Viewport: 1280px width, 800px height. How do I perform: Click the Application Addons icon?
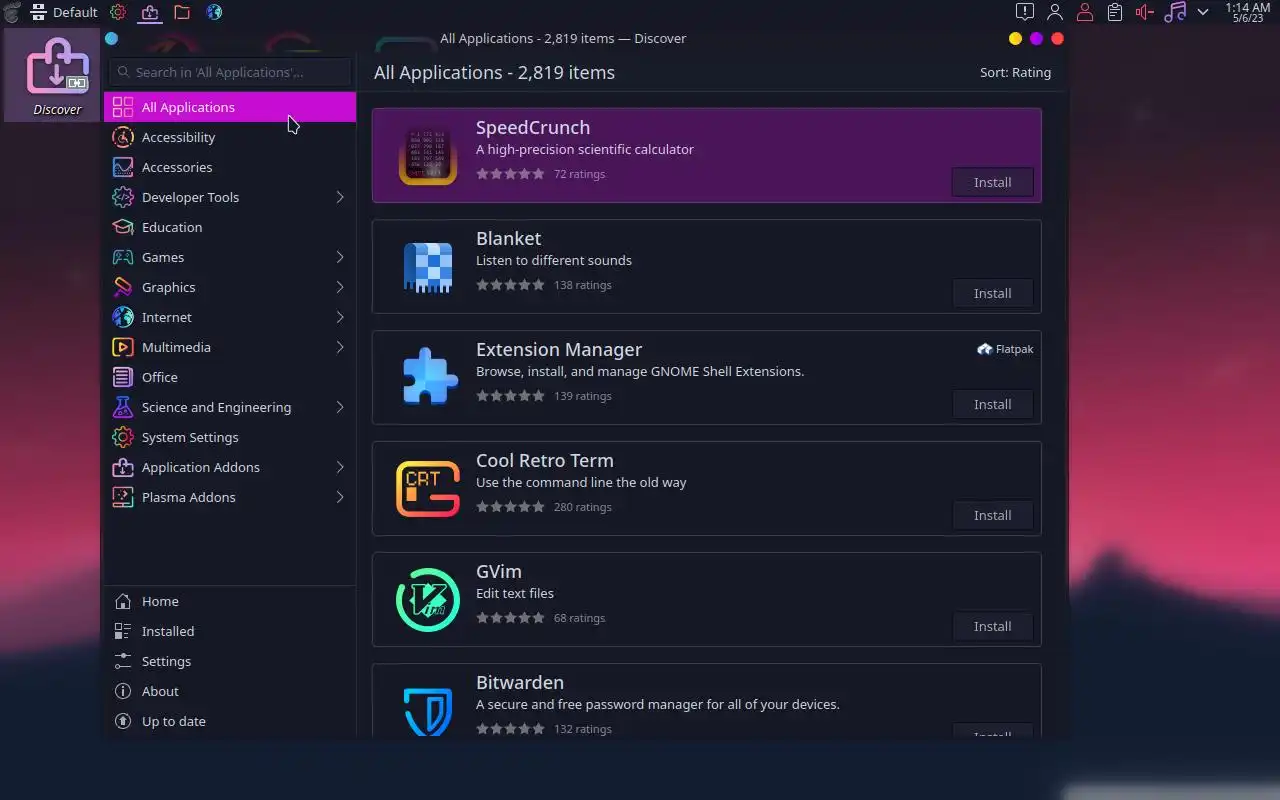[123, 467]
